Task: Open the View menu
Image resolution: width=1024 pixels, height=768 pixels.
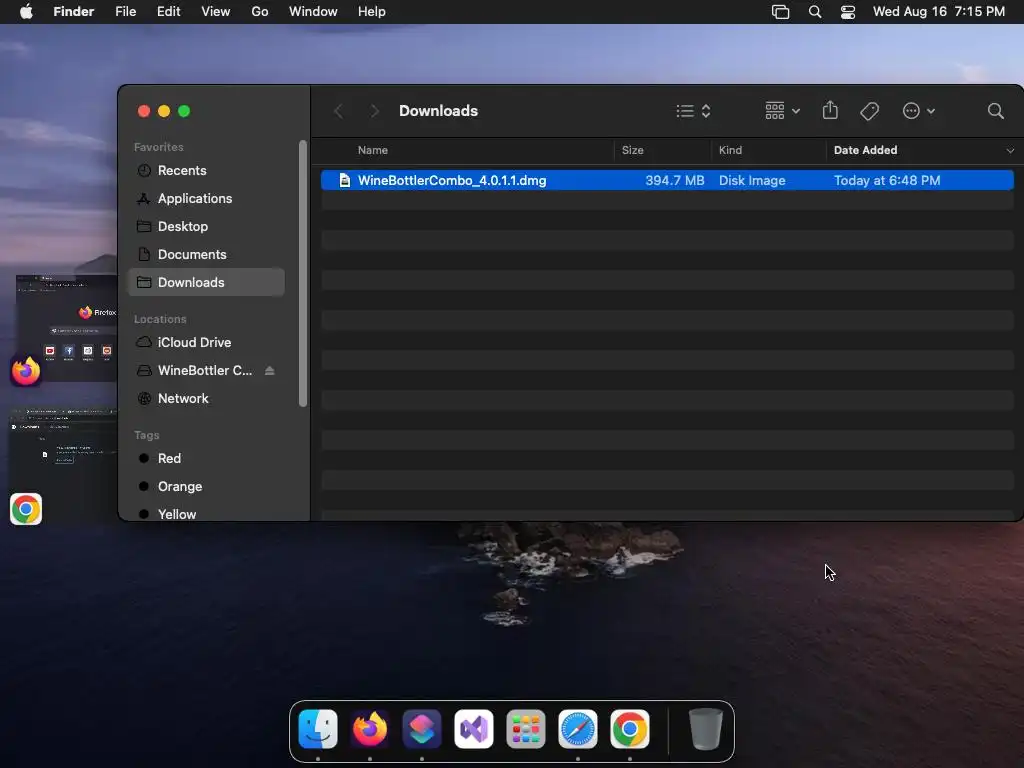Action: 216,12
